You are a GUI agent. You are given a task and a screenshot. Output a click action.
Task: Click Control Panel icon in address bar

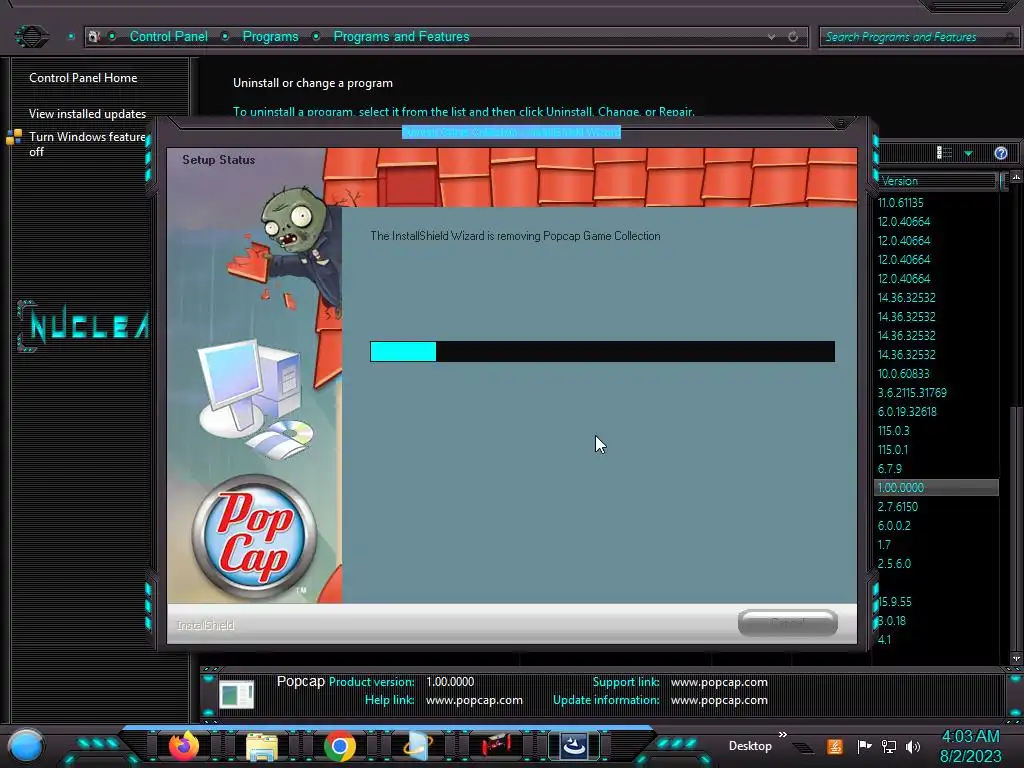(94, 37)
